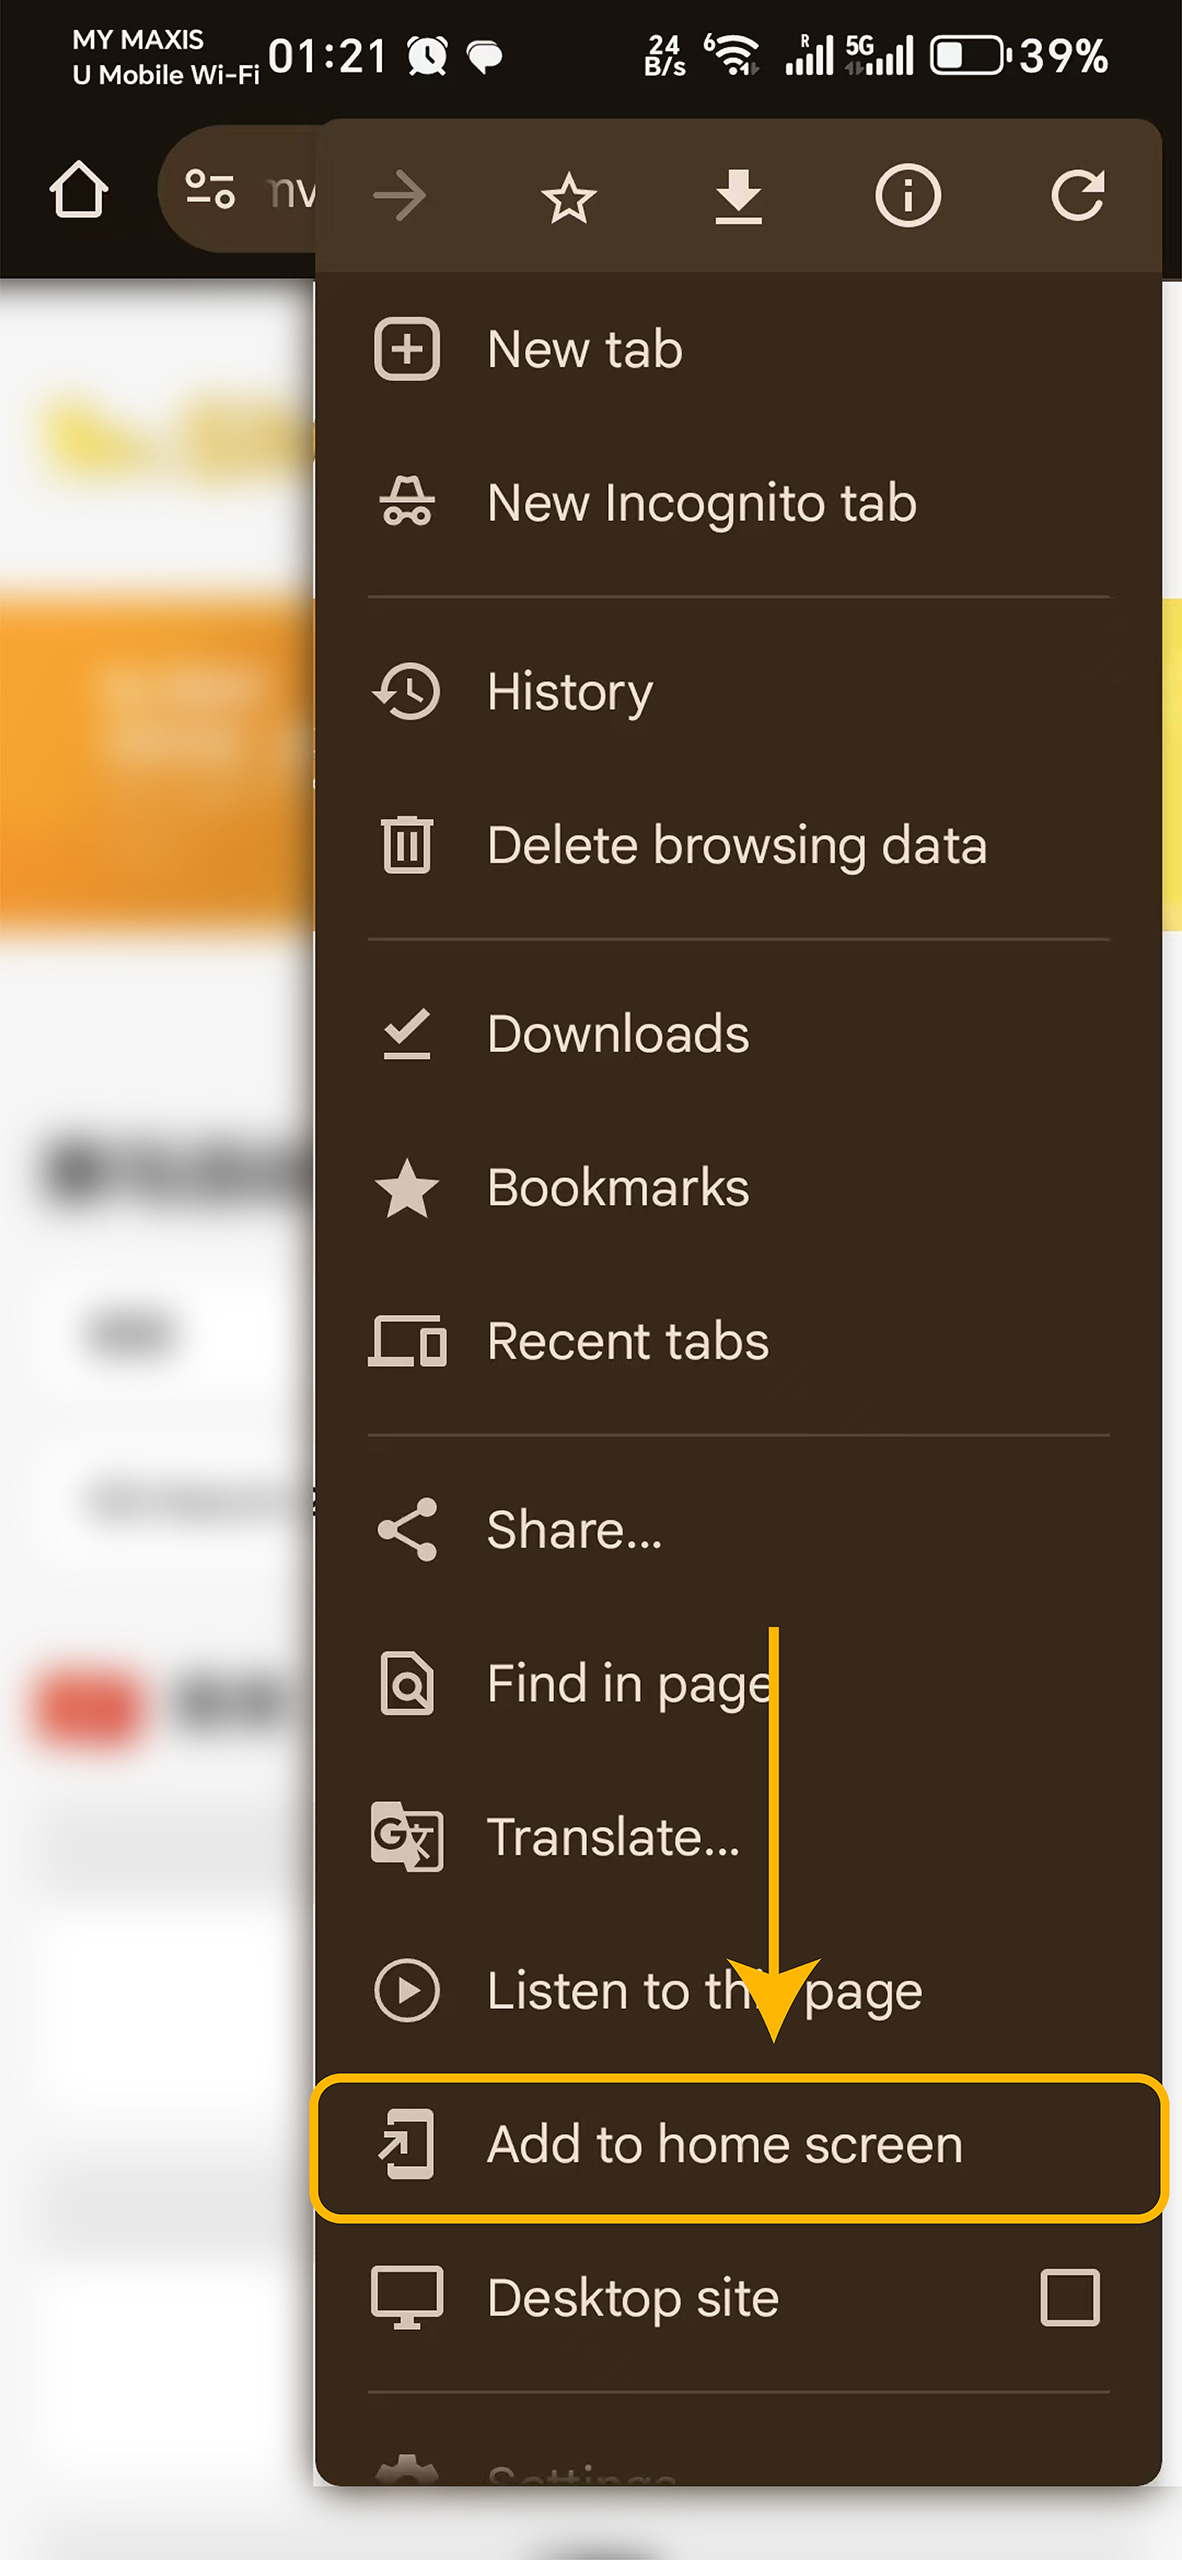Tap the forward navigation arrow
The image size is (1182, 2560).
(x=399, y=196)
